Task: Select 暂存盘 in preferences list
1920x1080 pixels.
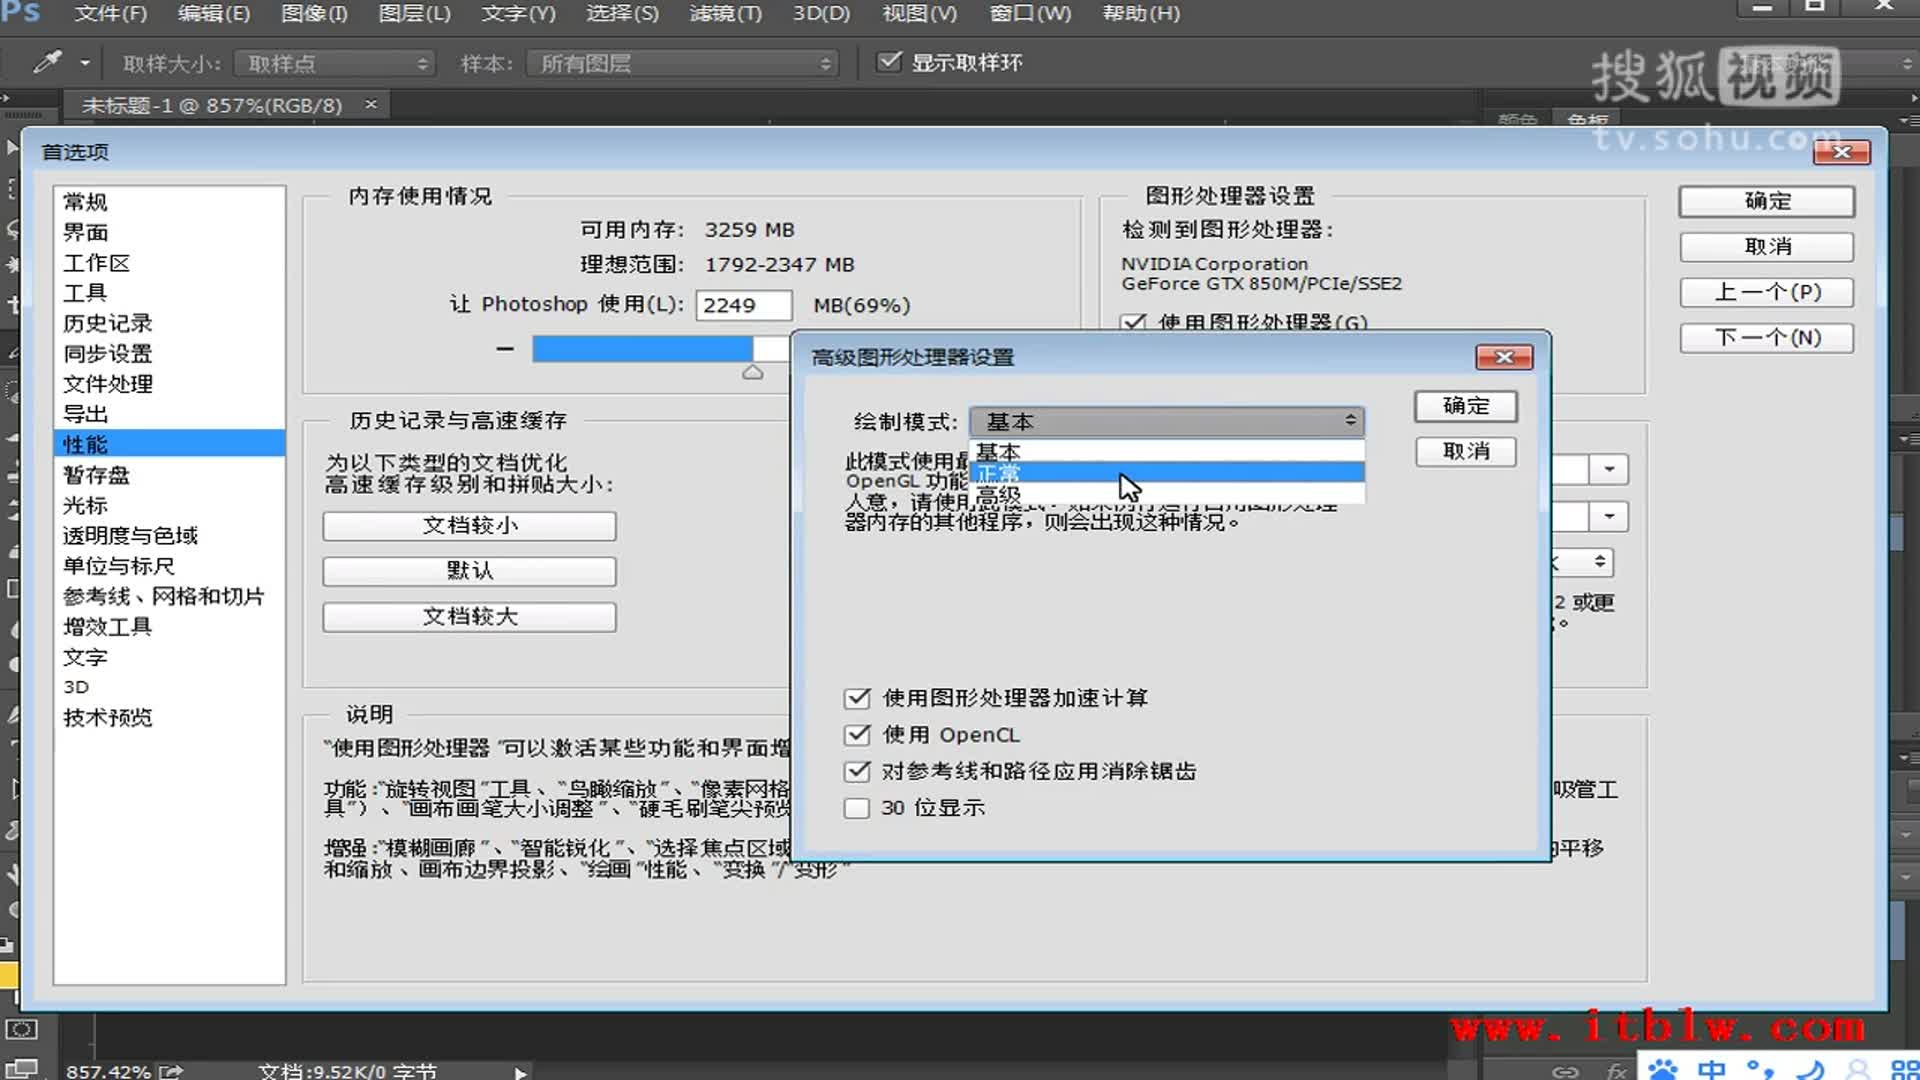Action: pyautogui.click(x=169, y=475)
